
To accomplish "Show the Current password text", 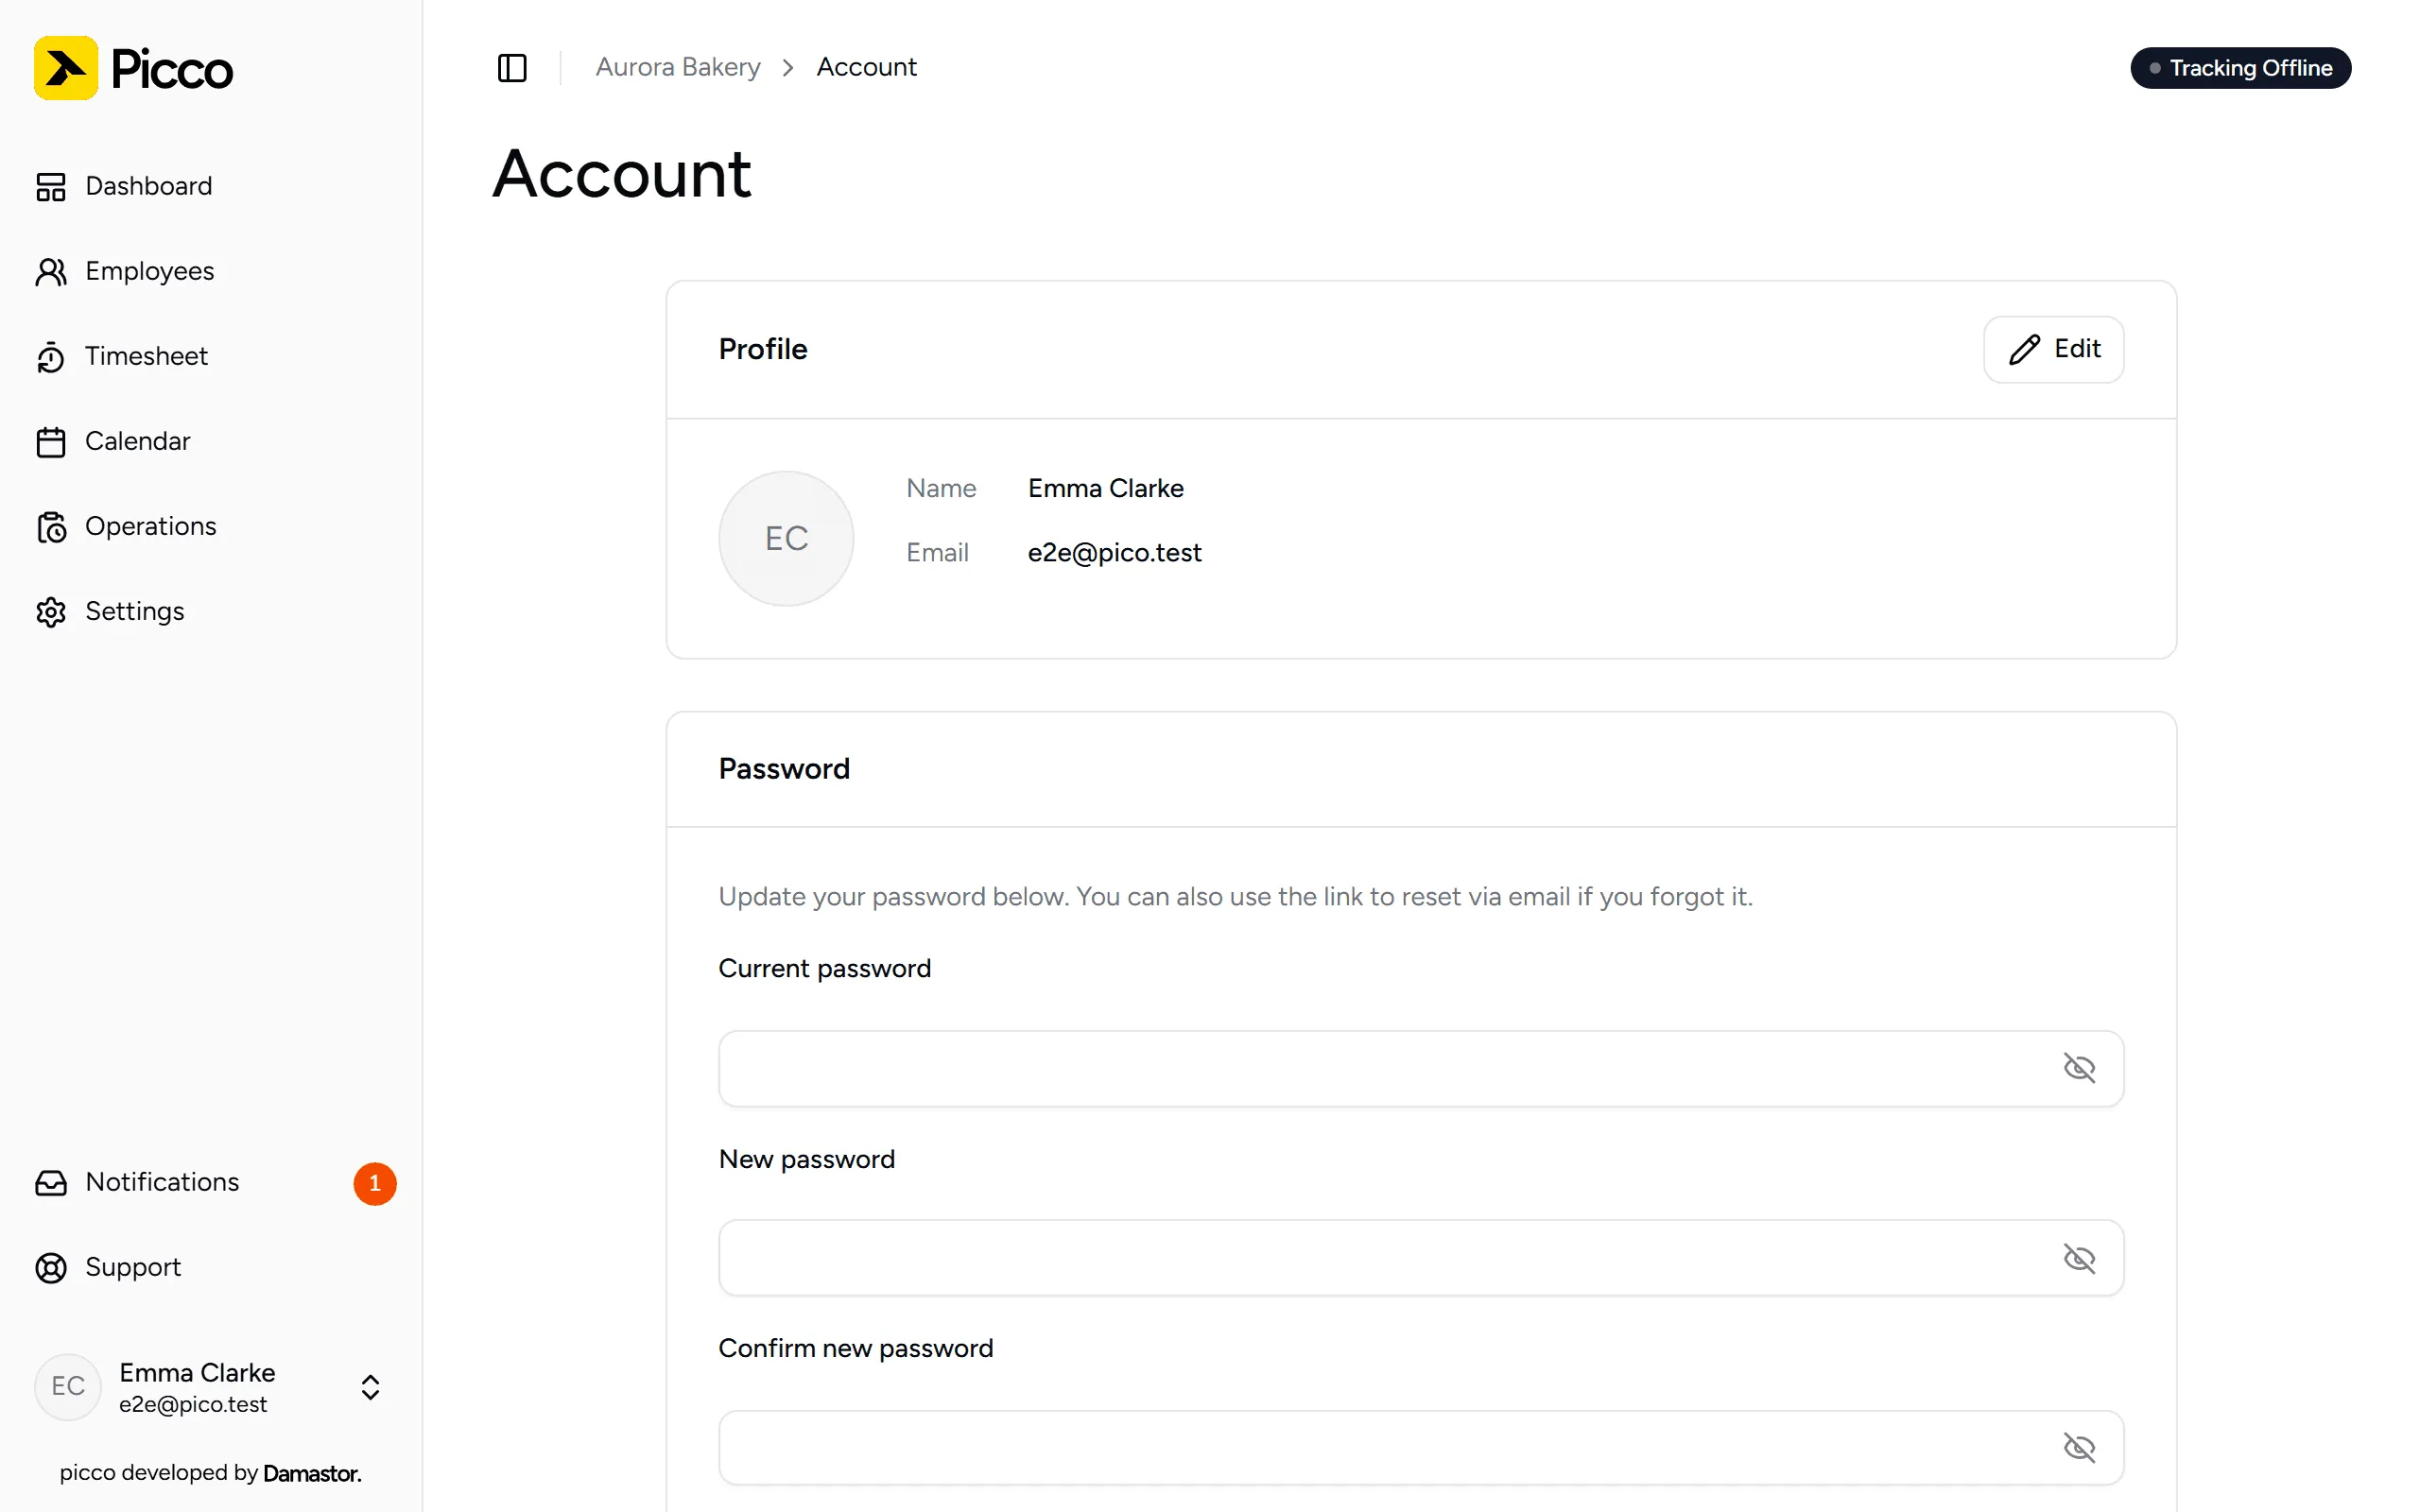I will (x=2079, y=1068).
